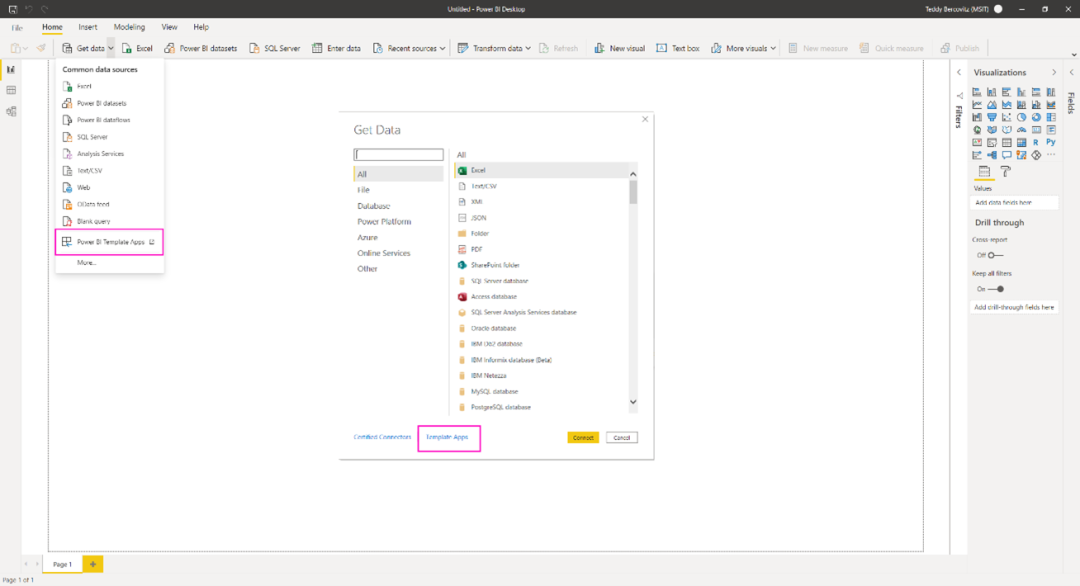Select the funnel chart visual icon

pyautogui.click(x=992, y=117)
